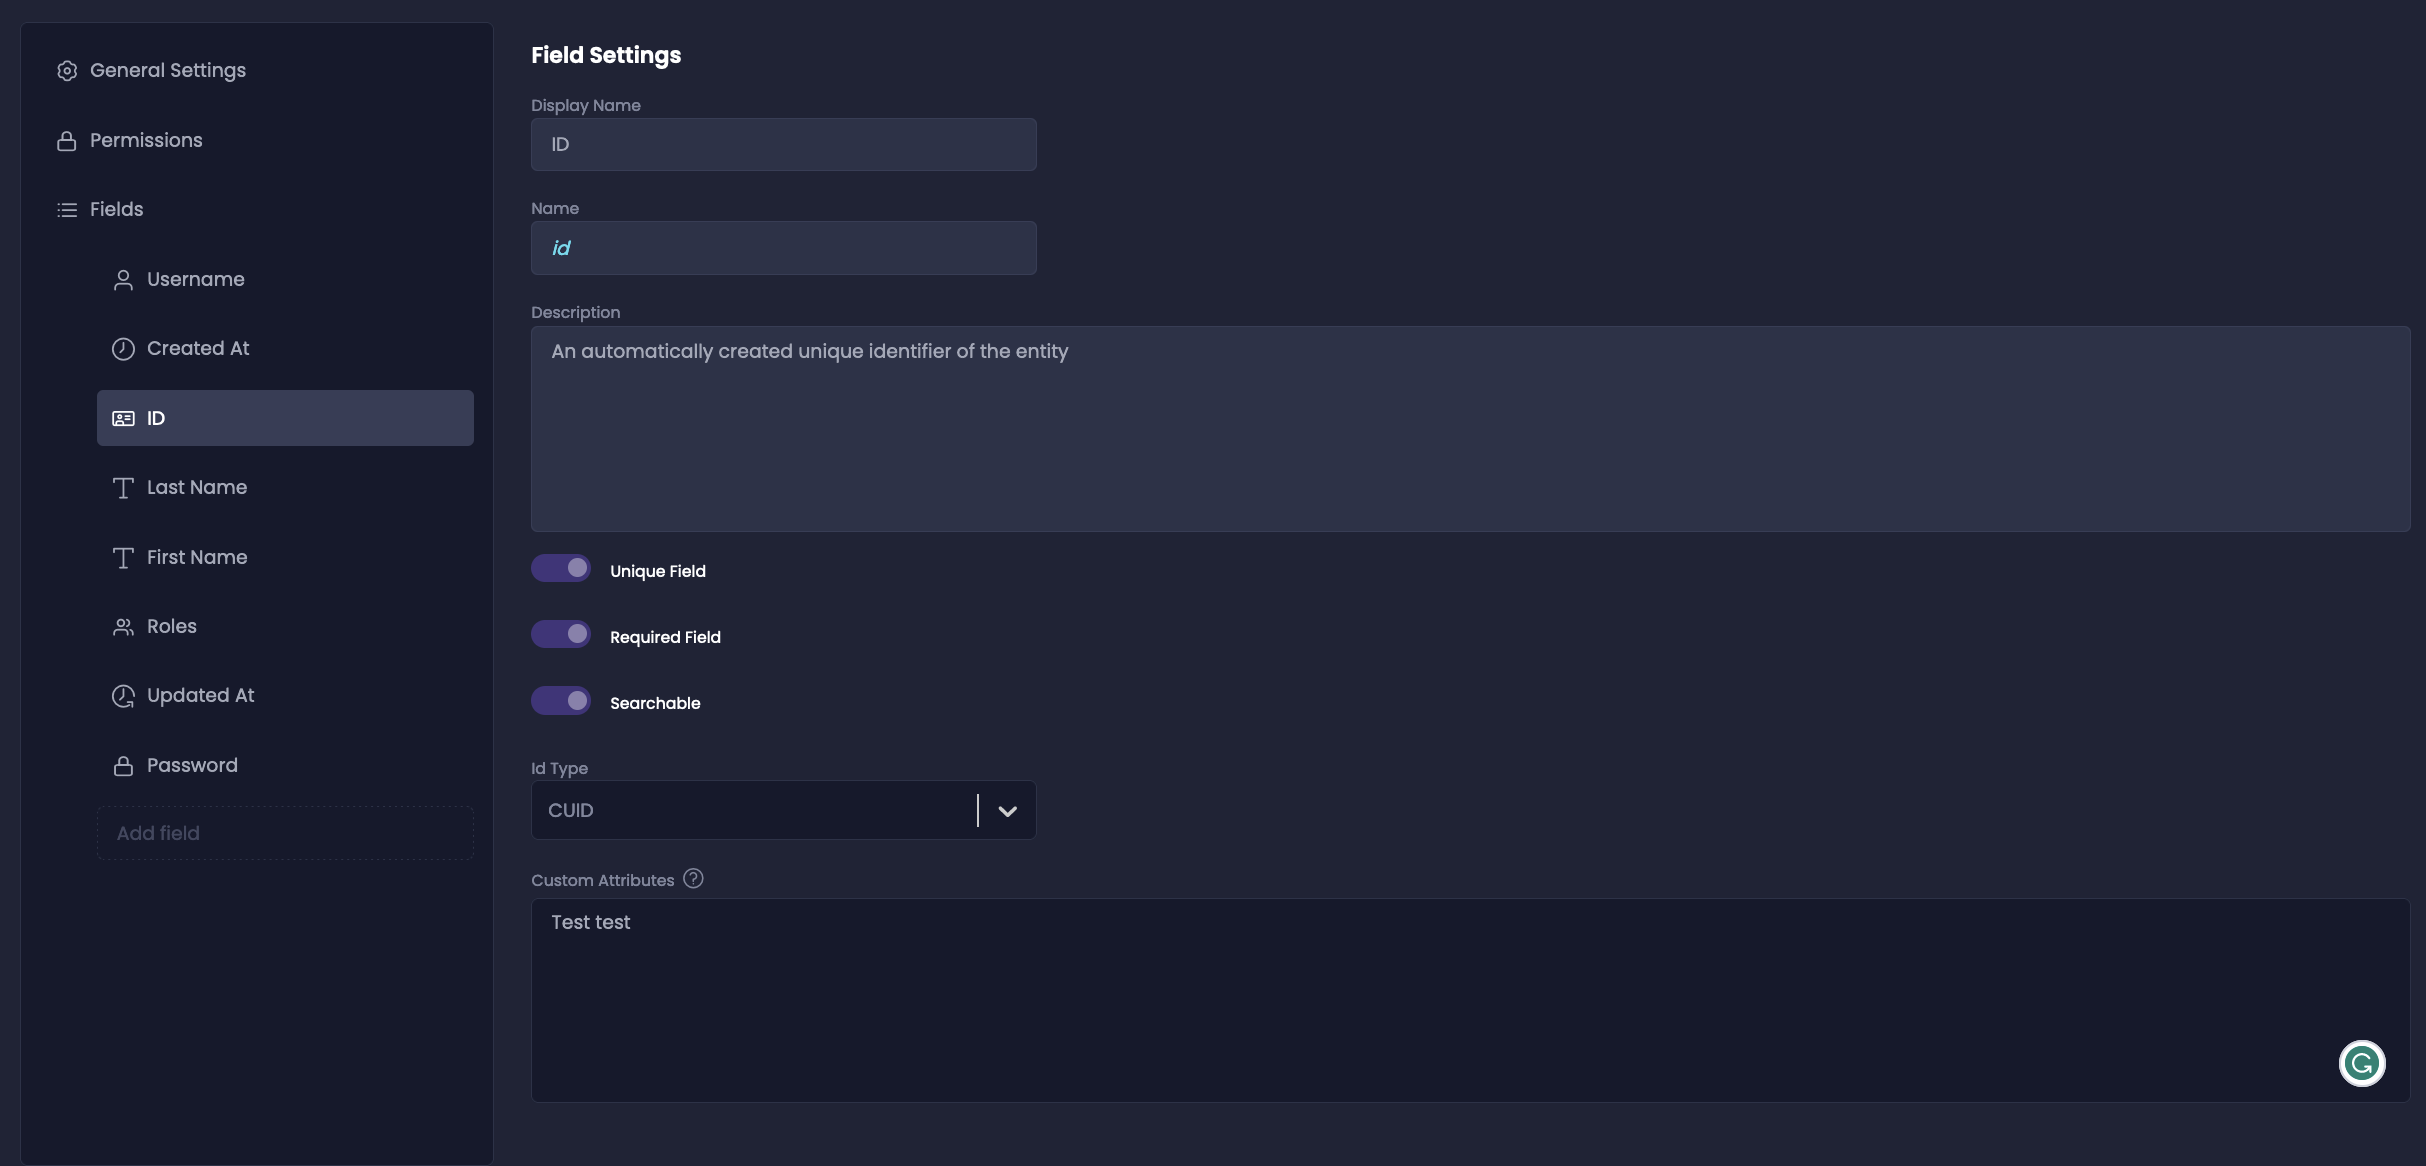Disable the Unique Field toggle
The image size is (2426, 1166).
click(x=561, y=567)
